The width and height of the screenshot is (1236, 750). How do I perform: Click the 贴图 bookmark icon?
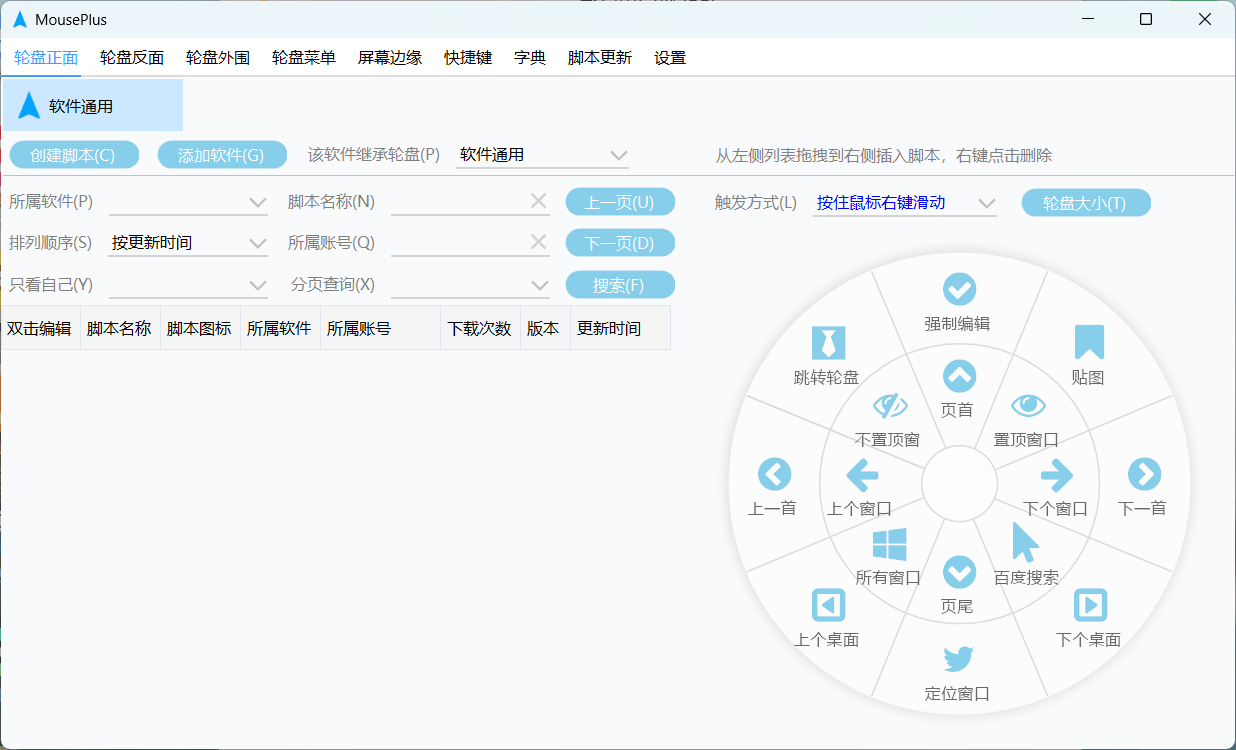click(1088, 342)
